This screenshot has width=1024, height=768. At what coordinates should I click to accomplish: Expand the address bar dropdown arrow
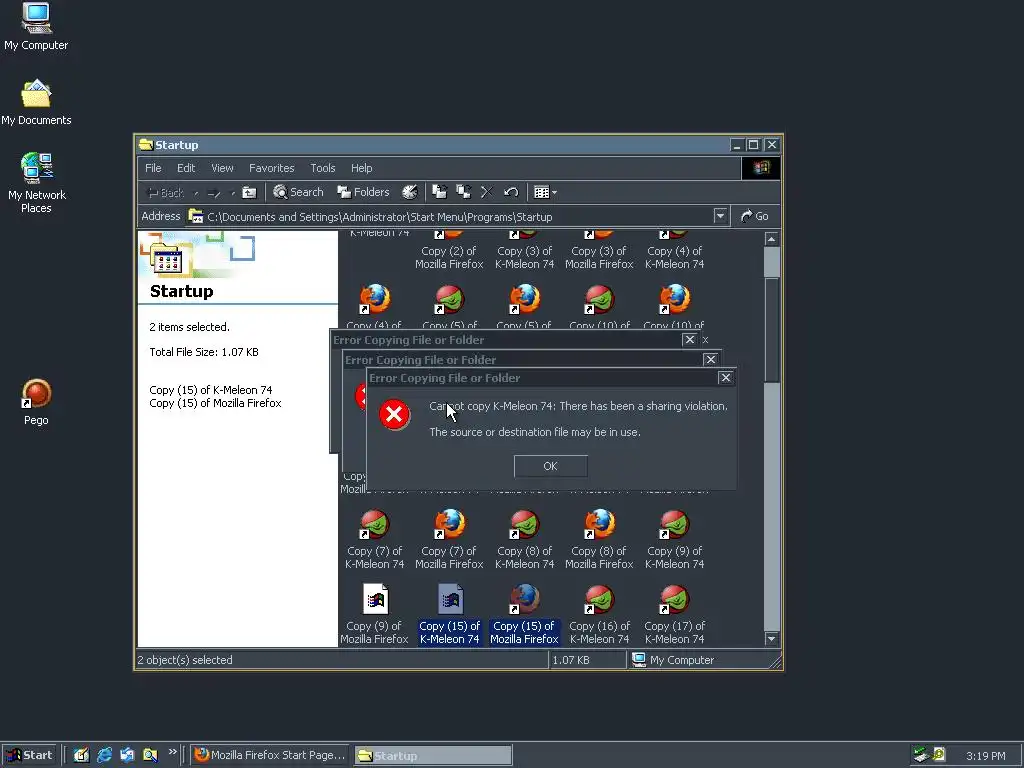[720, 216]
